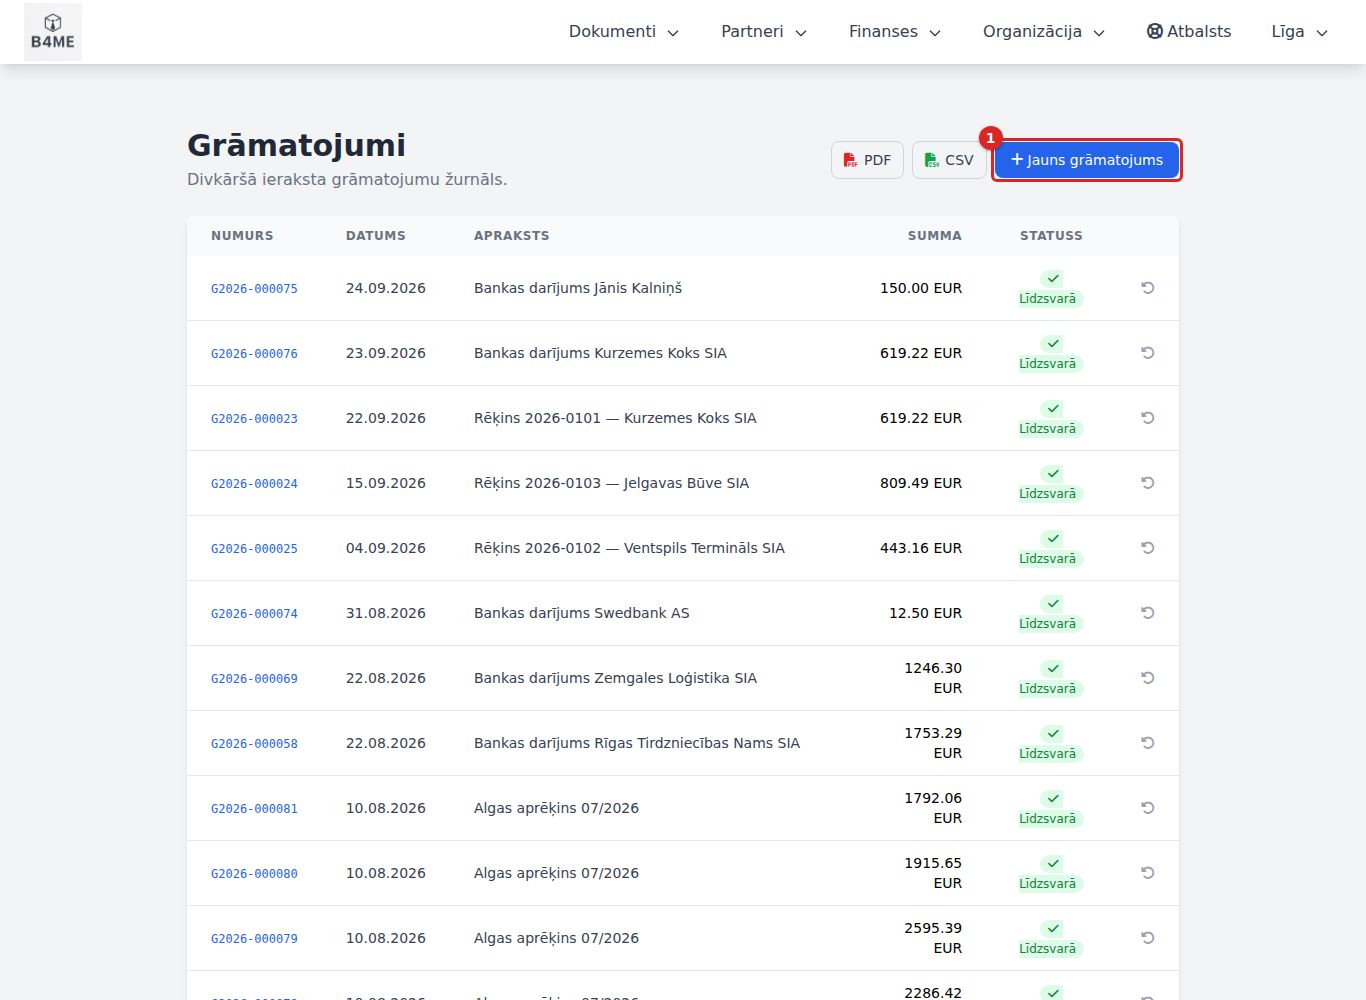Expand the Partneri dropdown
Viewport: 1366px width, 1000px height.
click(x=764, y=32)
